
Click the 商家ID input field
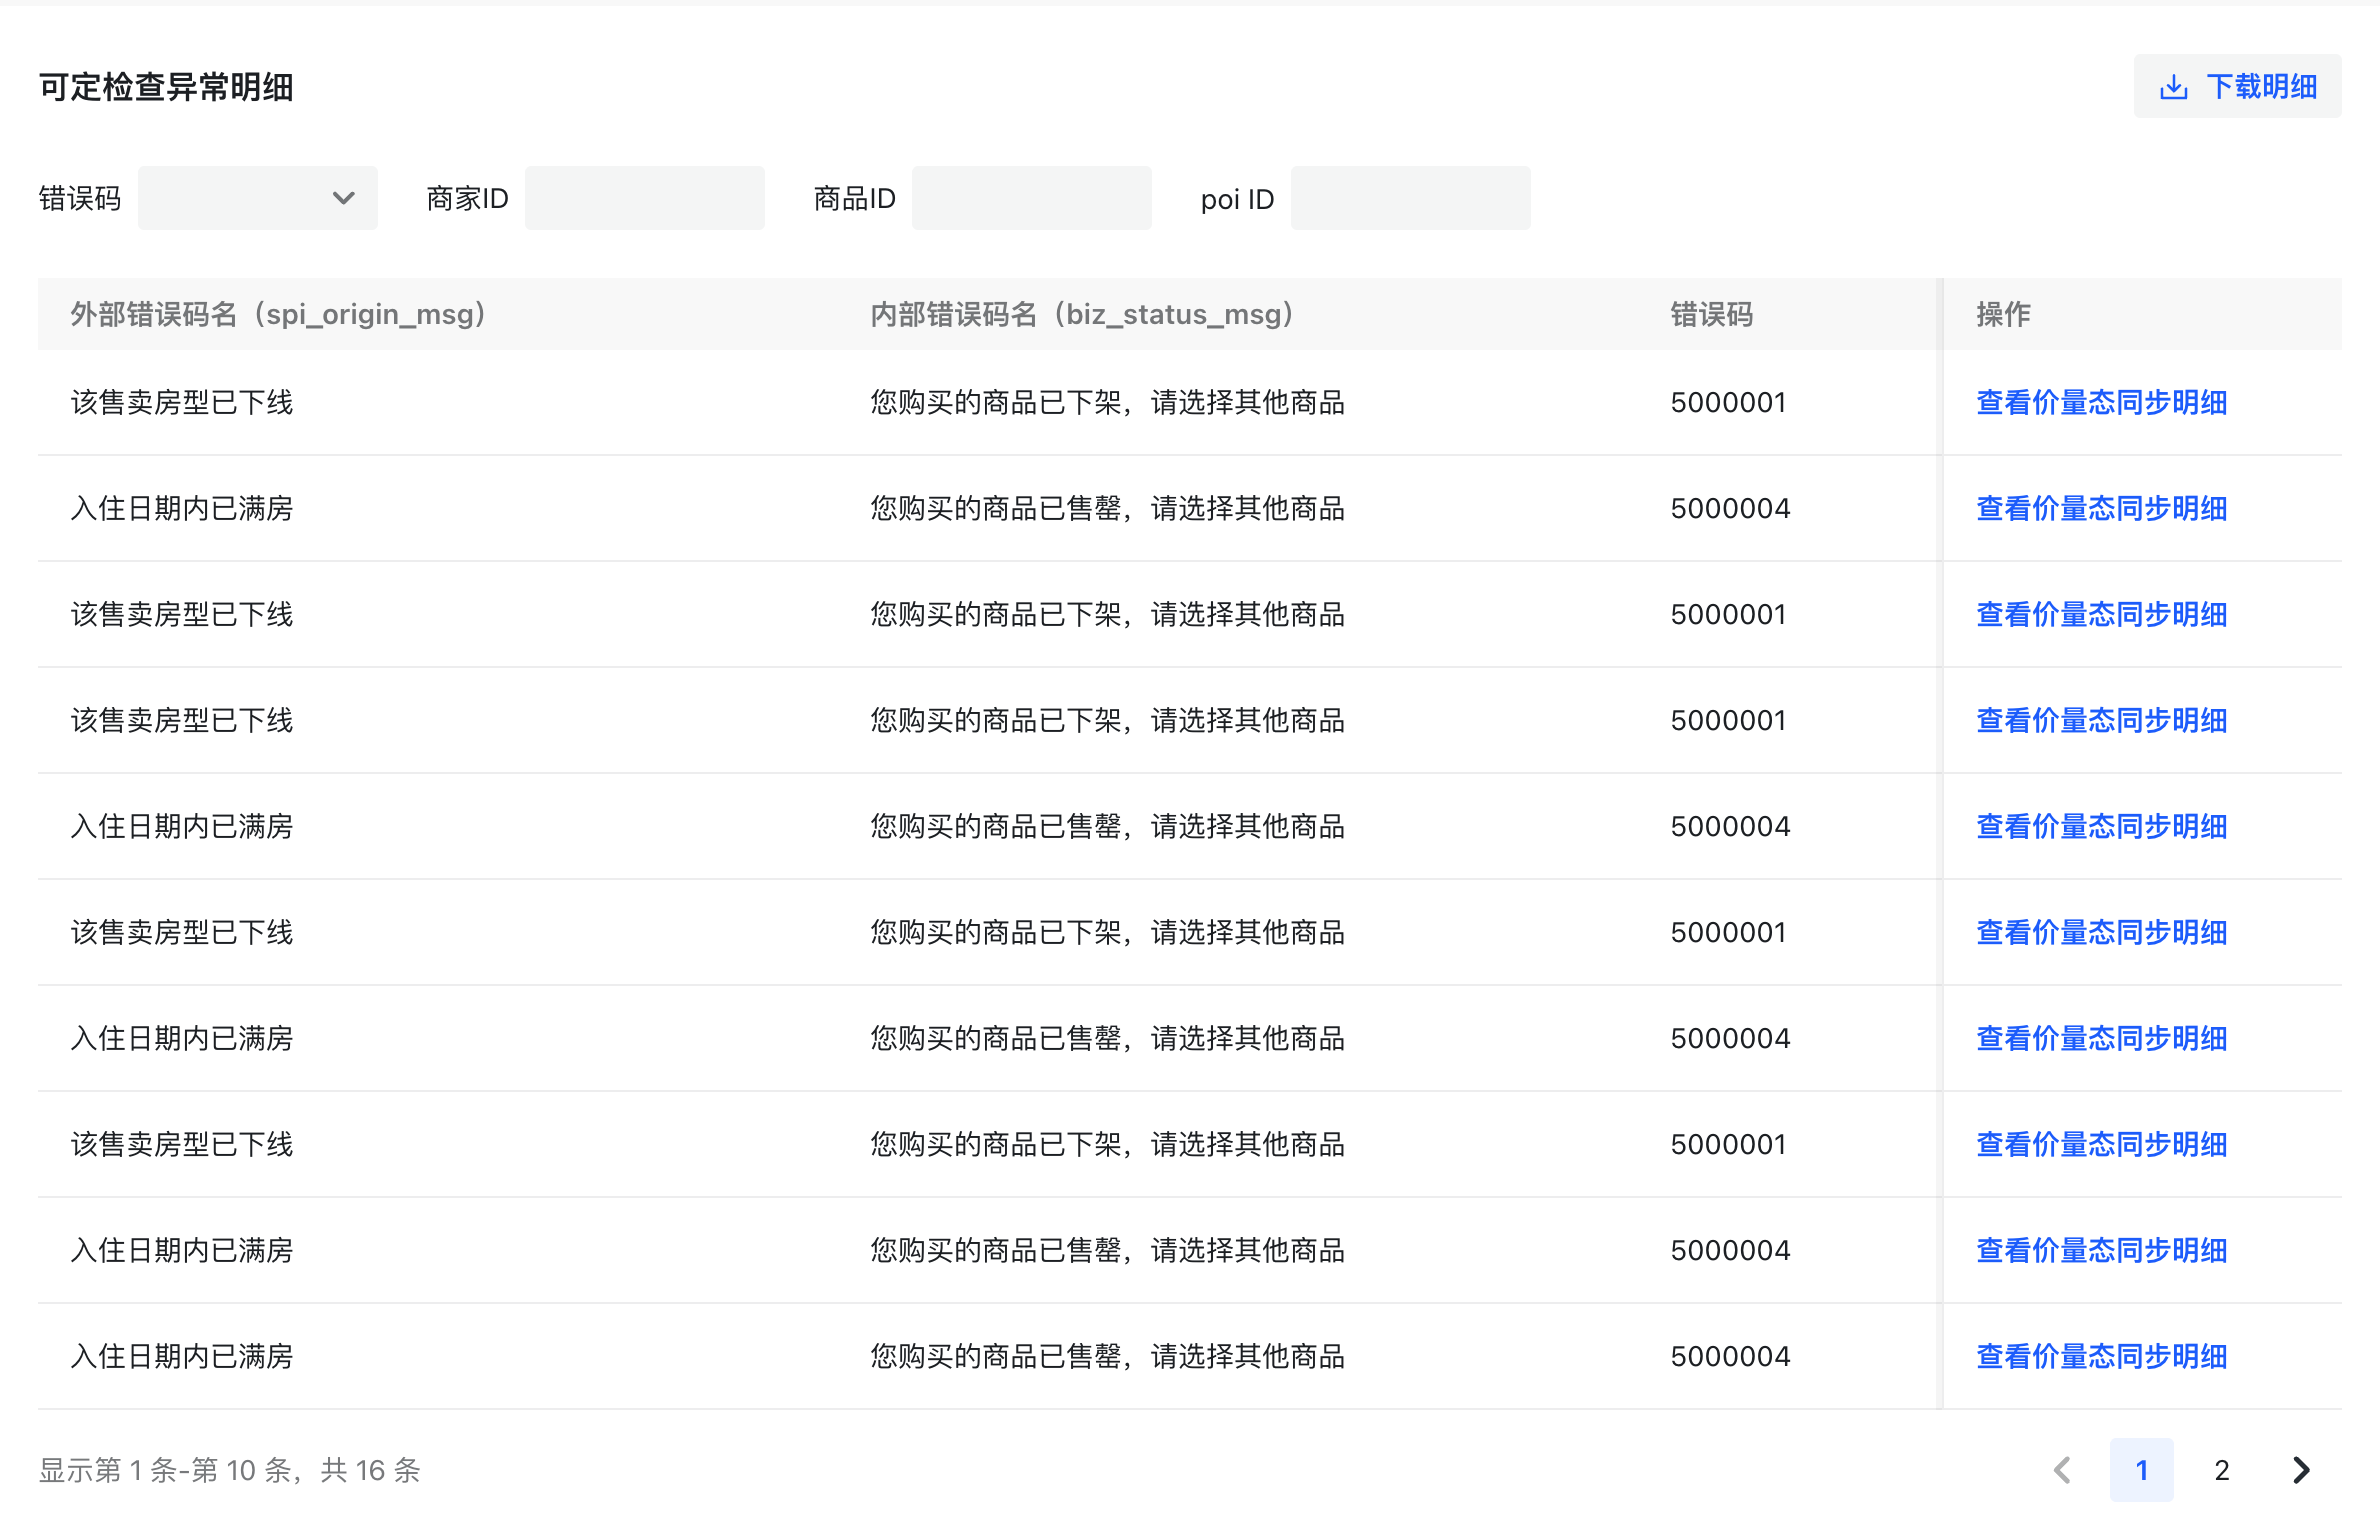[644, 198]
